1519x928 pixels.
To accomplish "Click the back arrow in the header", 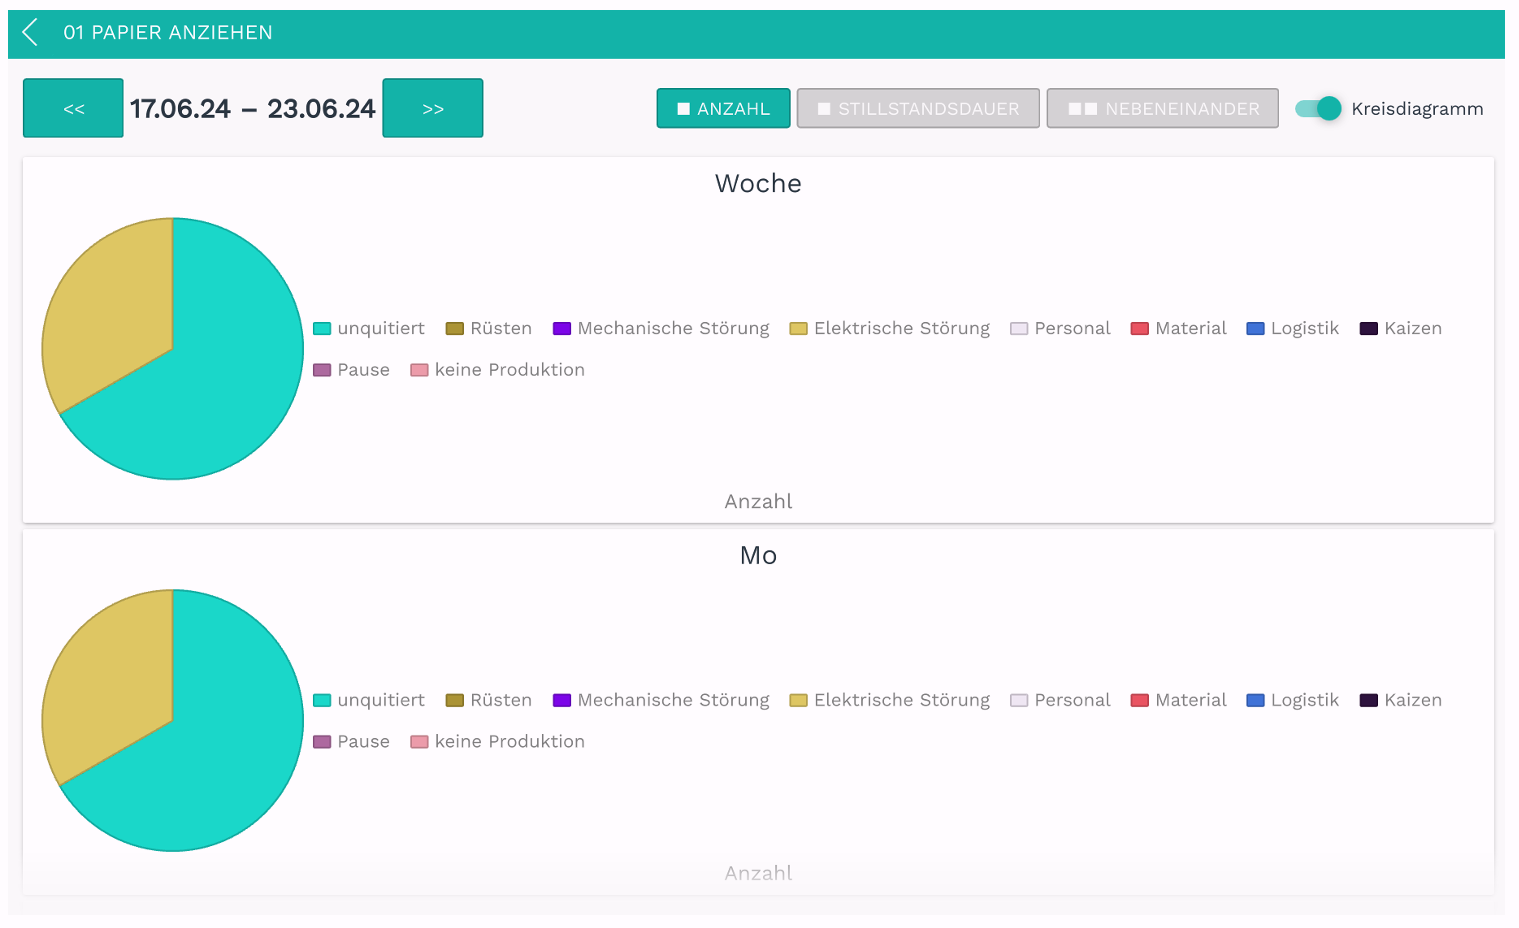I will pyautogui.click(x=31, y=33).
